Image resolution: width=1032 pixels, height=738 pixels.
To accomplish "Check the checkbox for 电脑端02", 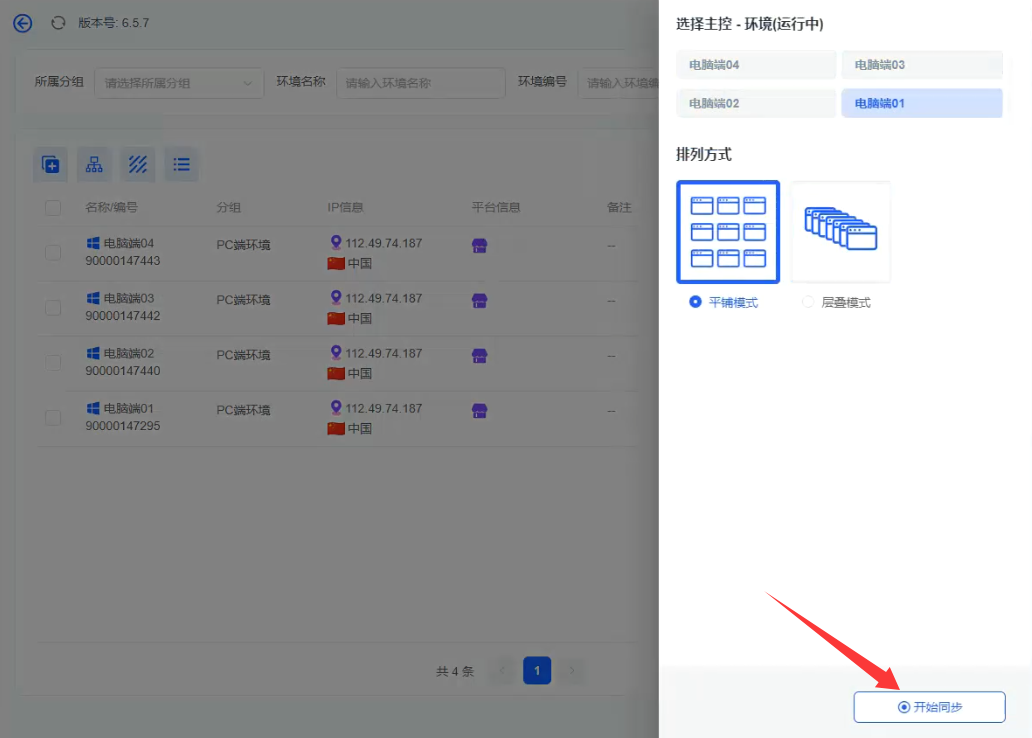I will (x=52, y=363).
